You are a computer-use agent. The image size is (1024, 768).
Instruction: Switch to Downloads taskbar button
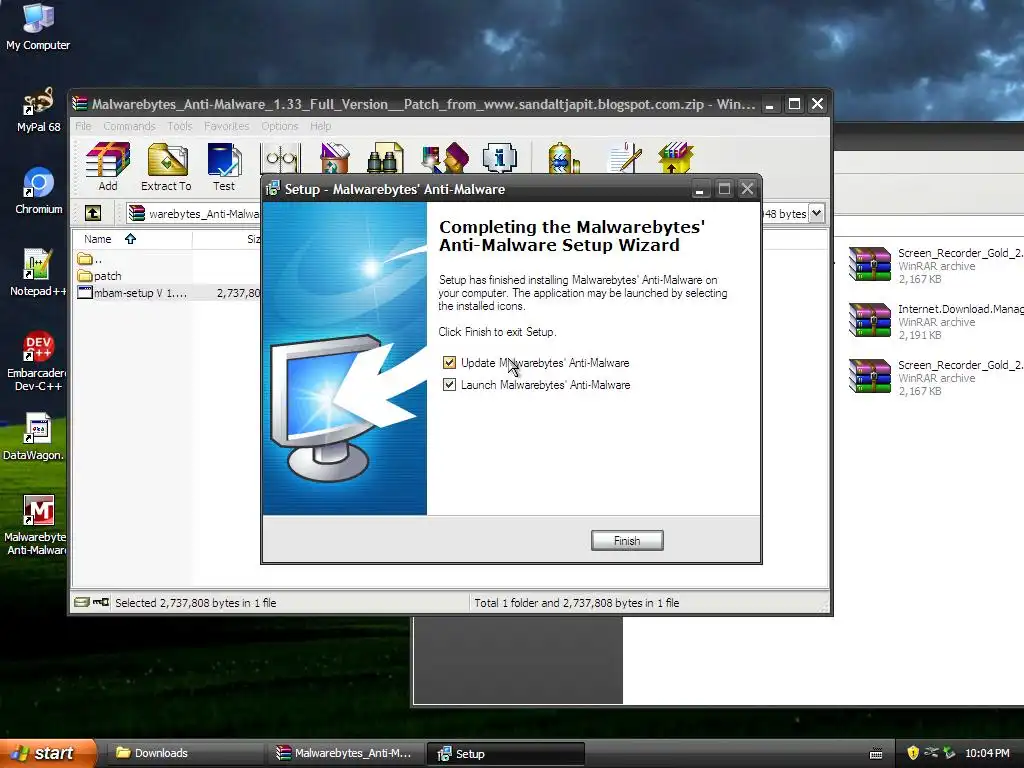(x=183, y=753)
